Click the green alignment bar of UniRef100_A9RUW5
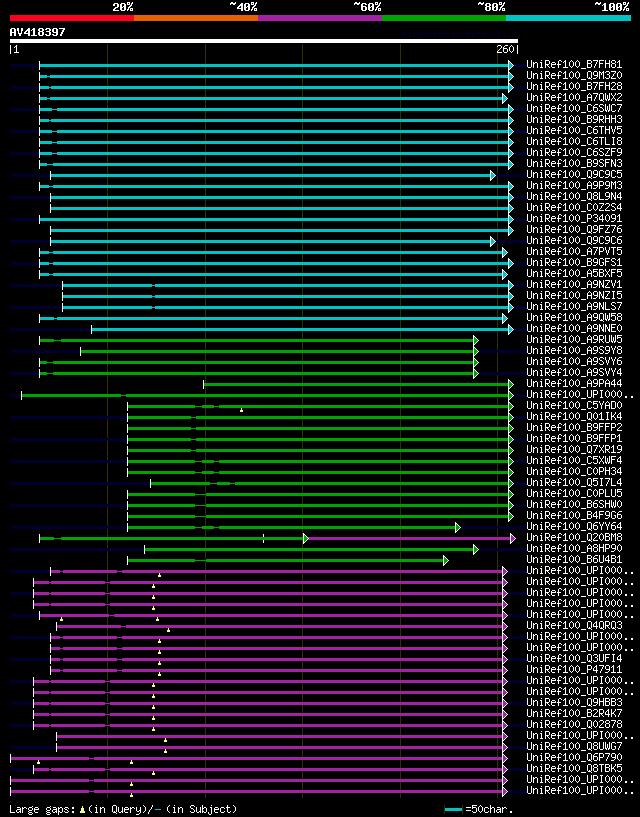 tap(259, 340)
